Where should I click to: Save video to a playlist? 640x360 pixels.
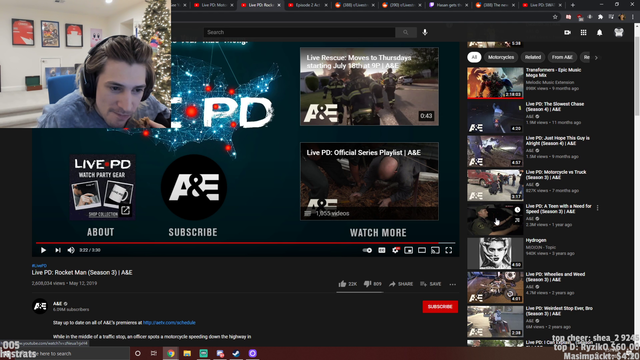click(431, 284)
